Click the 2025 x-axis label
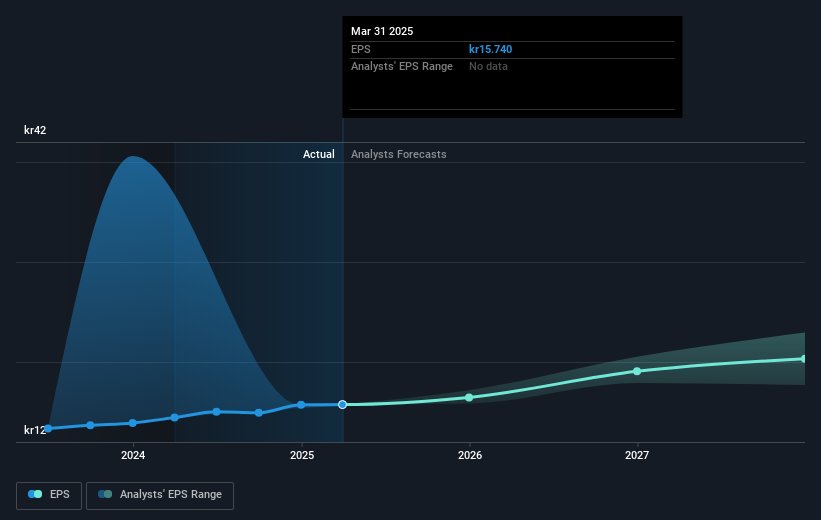The height and width of the screenshot is (520, 821). [302, 455]
